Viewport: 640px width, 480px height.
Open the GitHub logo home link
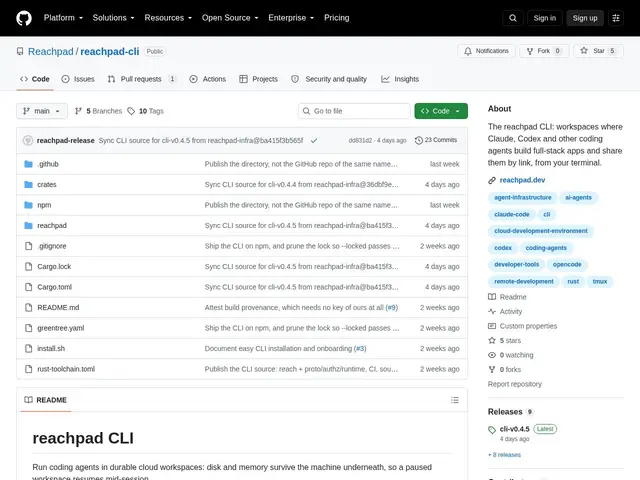[x=24, y=18]
